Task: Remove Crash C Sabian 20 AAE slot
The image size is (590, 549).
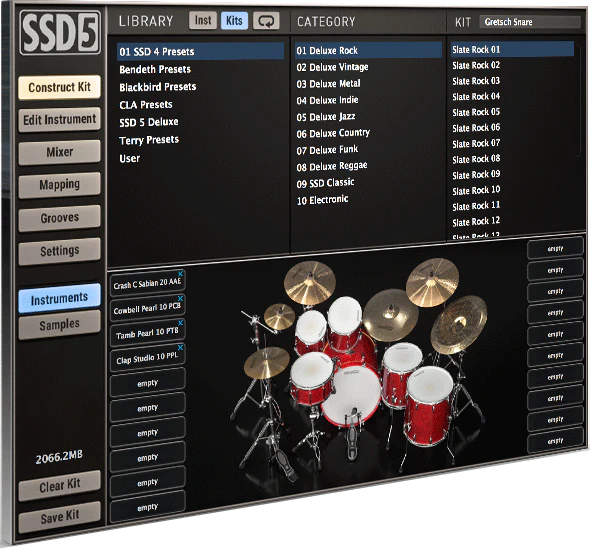Action: (x=181, y=274)
